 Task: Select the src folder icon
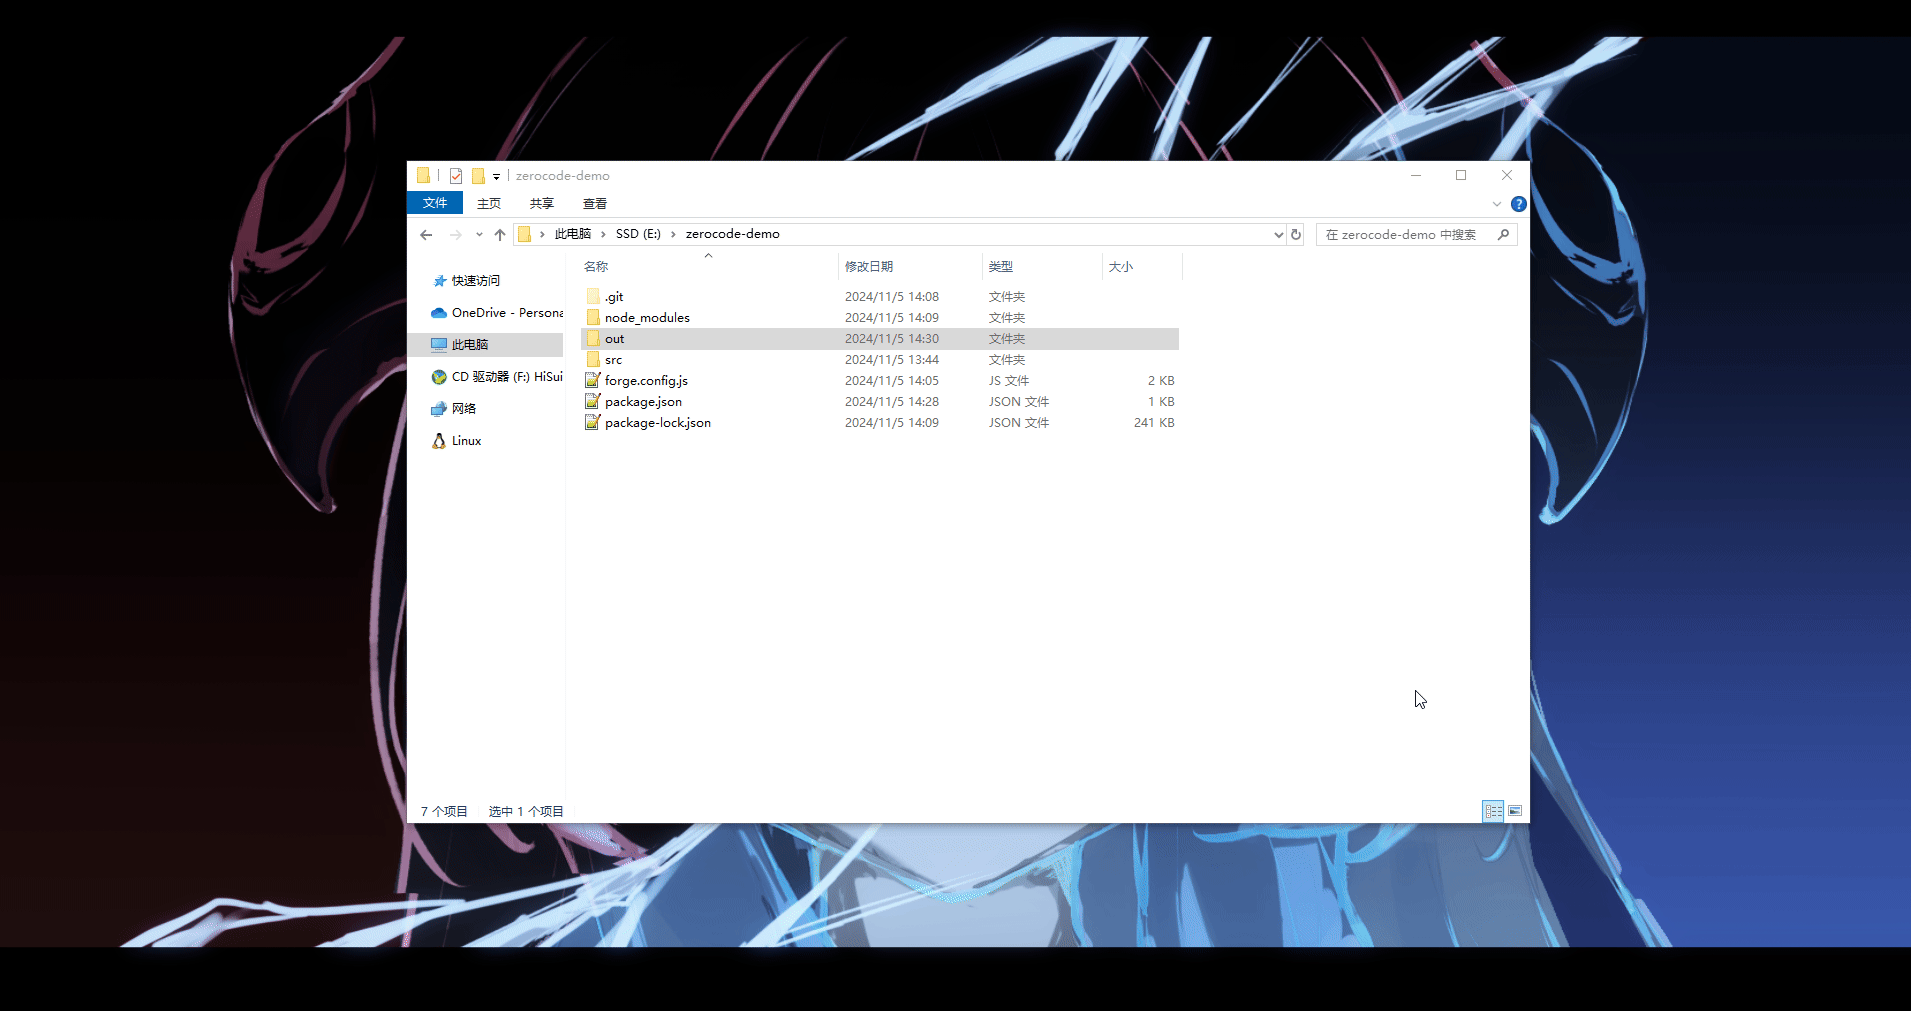tap(593, 360)
